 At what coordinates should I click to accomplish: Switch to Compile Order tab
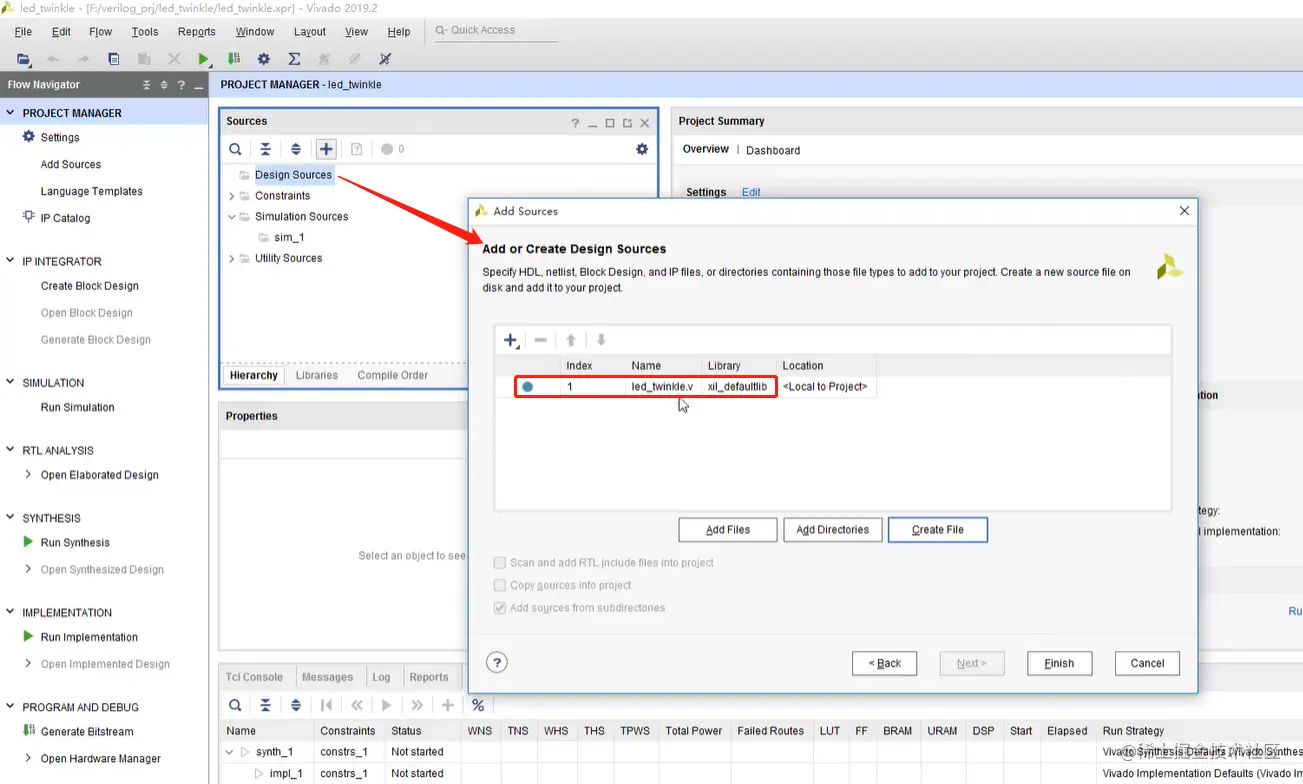tap(393, 375)
